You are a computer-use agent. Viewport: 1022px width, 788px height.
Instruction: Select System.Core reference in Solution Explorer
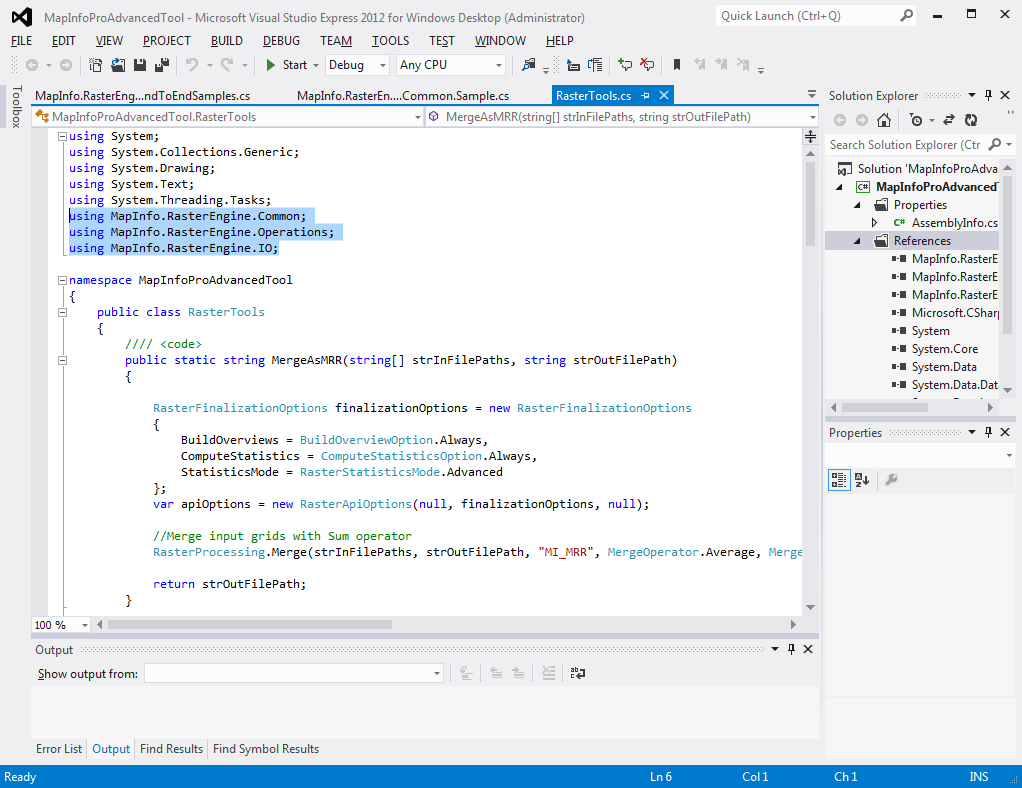pos(944,349)
